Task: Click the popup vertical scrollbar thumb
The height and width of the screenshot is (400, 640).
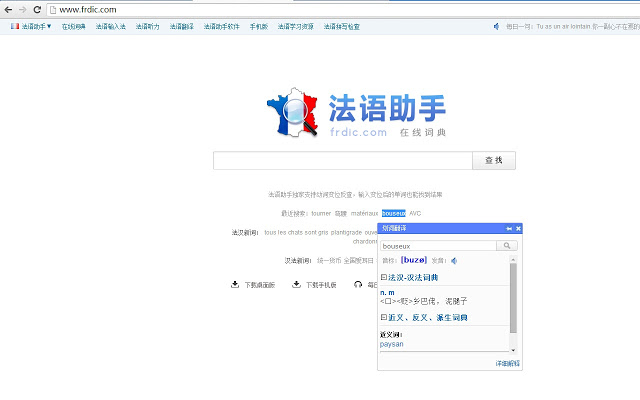Action: (x=513, y=298)
